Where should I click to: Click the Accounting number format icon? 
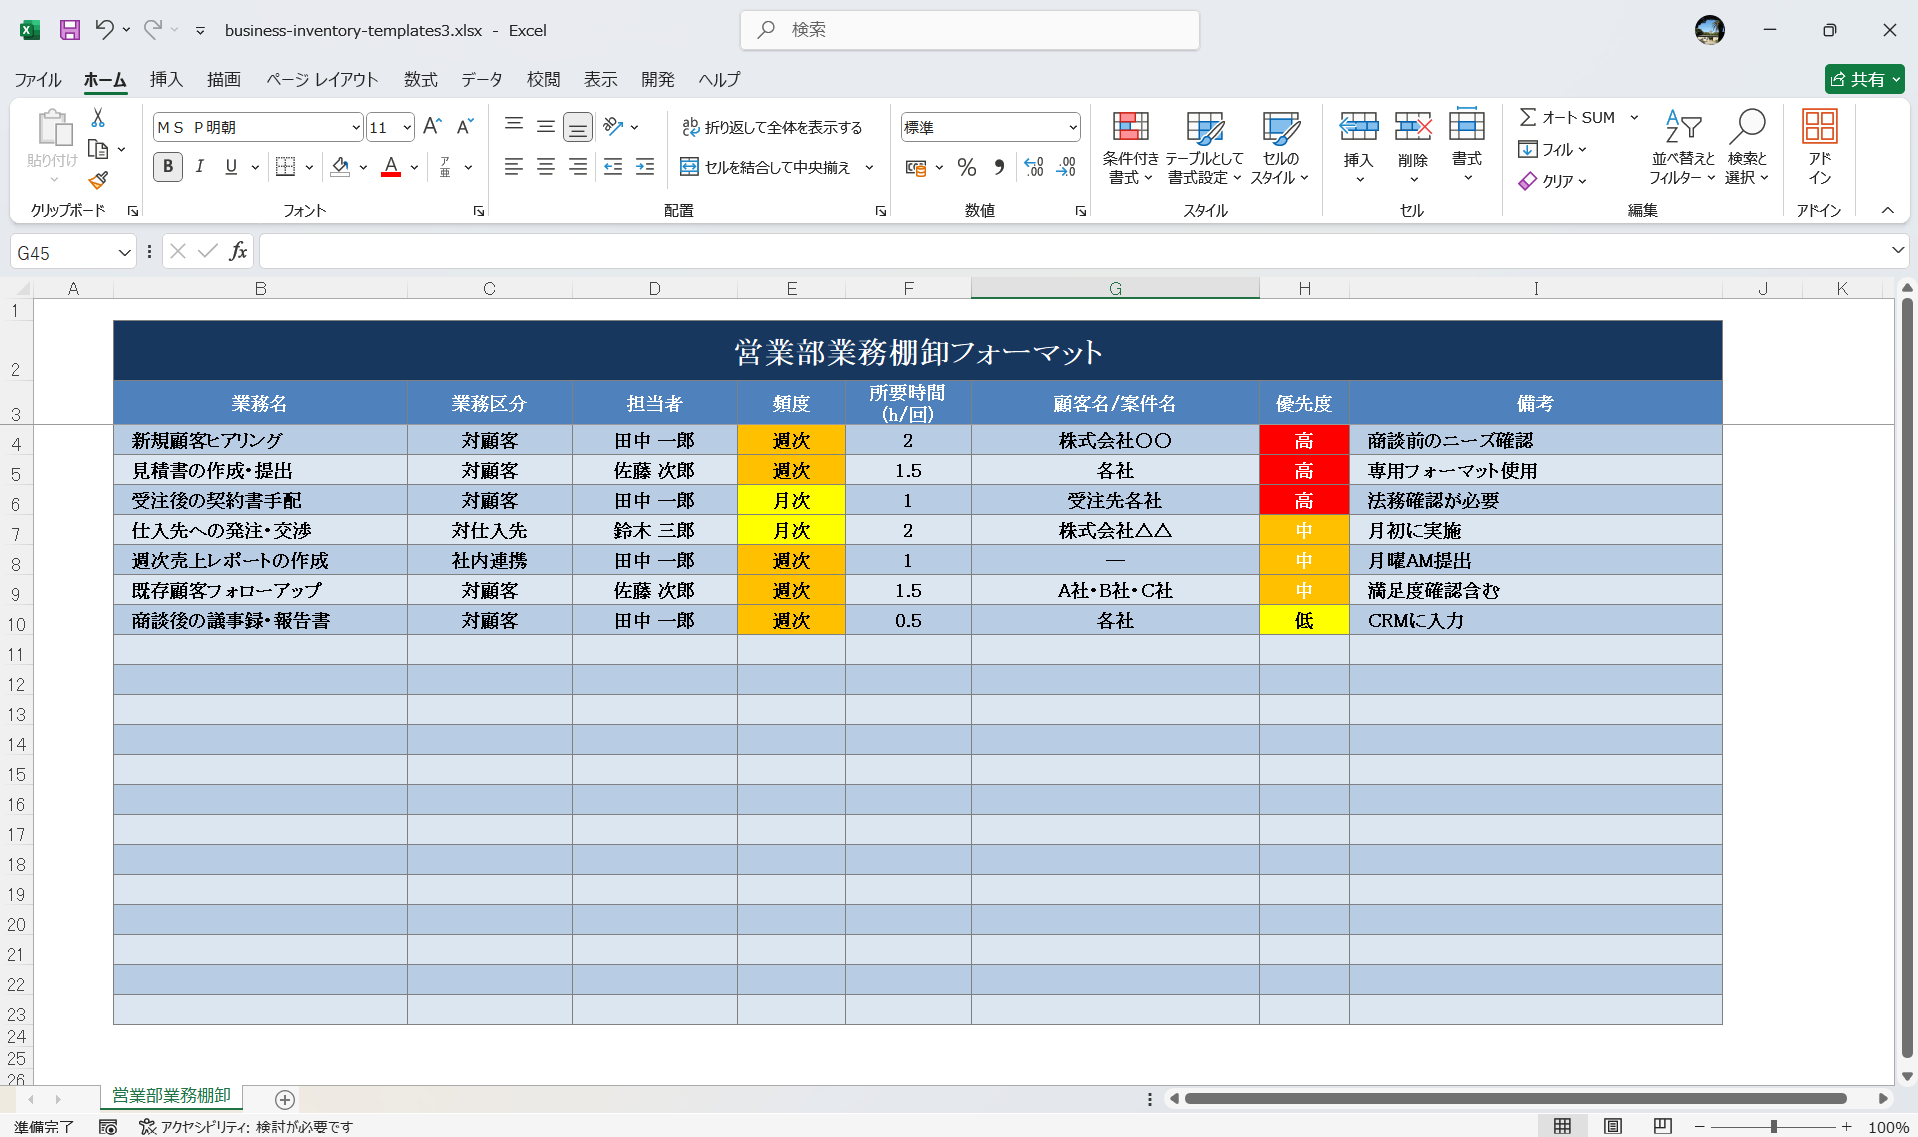pyautogui.click(x=916, y=167)
